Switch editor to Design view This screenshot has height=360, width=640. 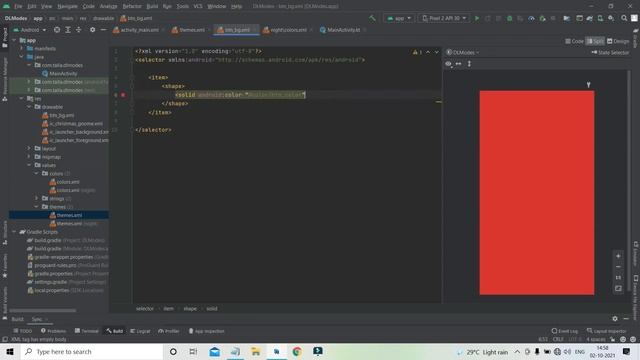[x=618, y=41]
